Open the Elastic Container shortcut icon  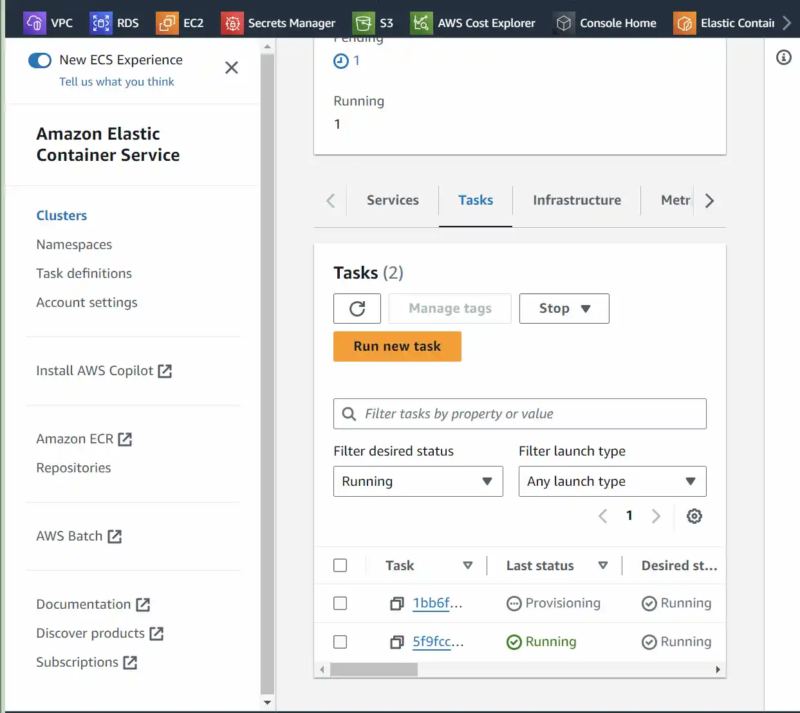click(684, 23)
